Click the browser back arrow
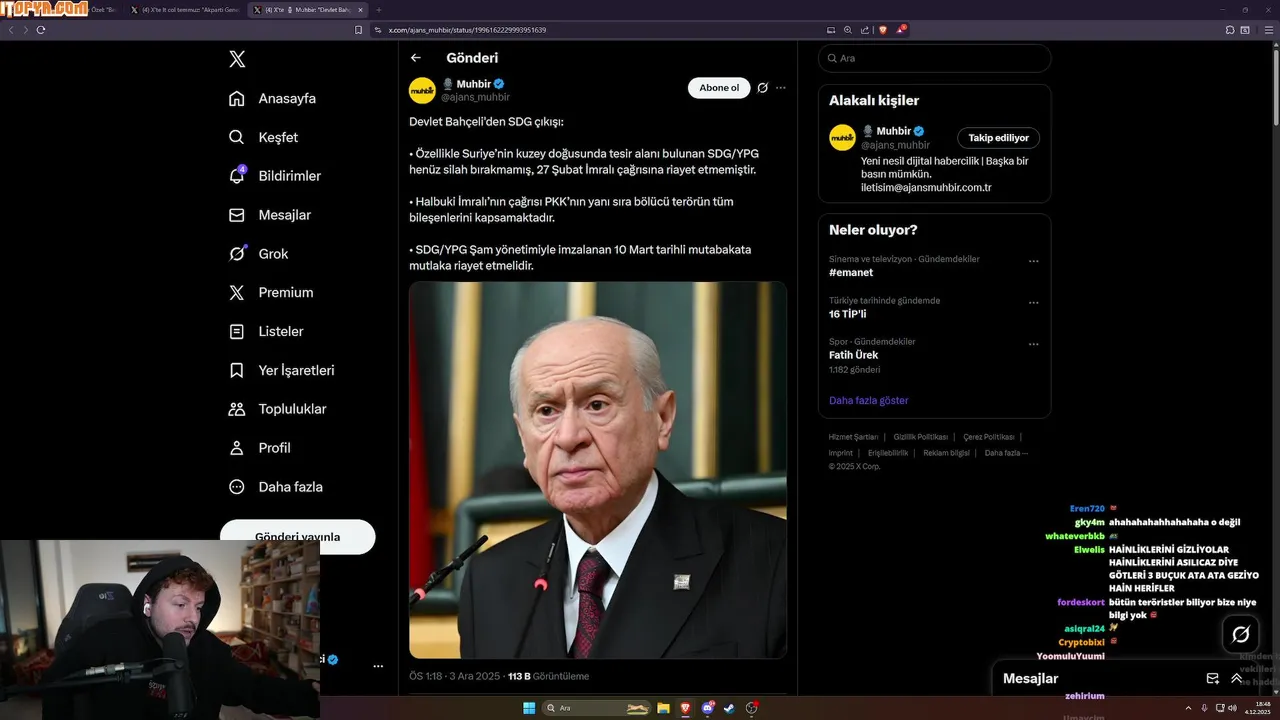The height and width of the screenshot is (720, 1280). (x=11, y=30)
